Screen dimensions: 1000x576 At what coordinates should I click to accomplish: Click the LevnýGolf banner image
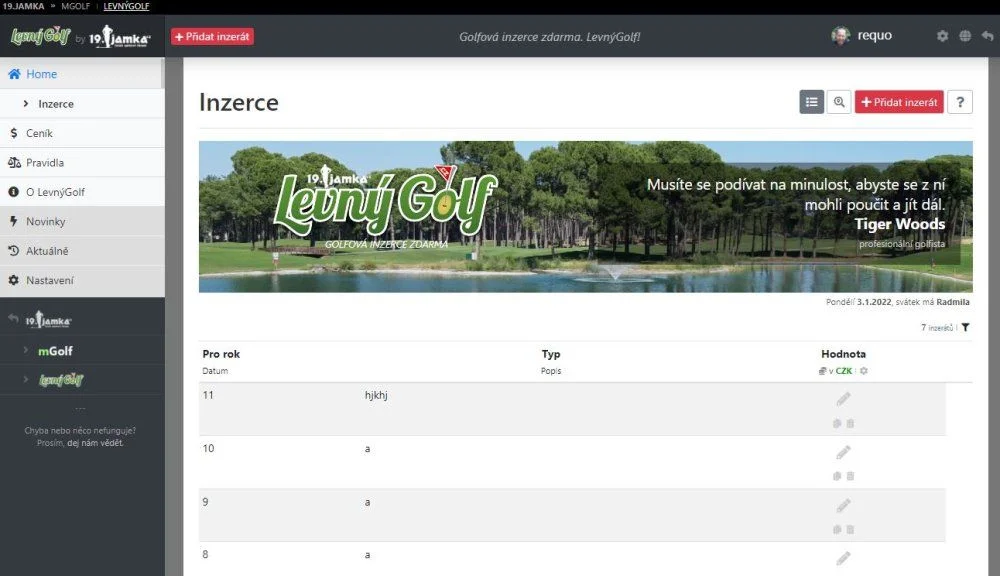(x=585, y=217)
